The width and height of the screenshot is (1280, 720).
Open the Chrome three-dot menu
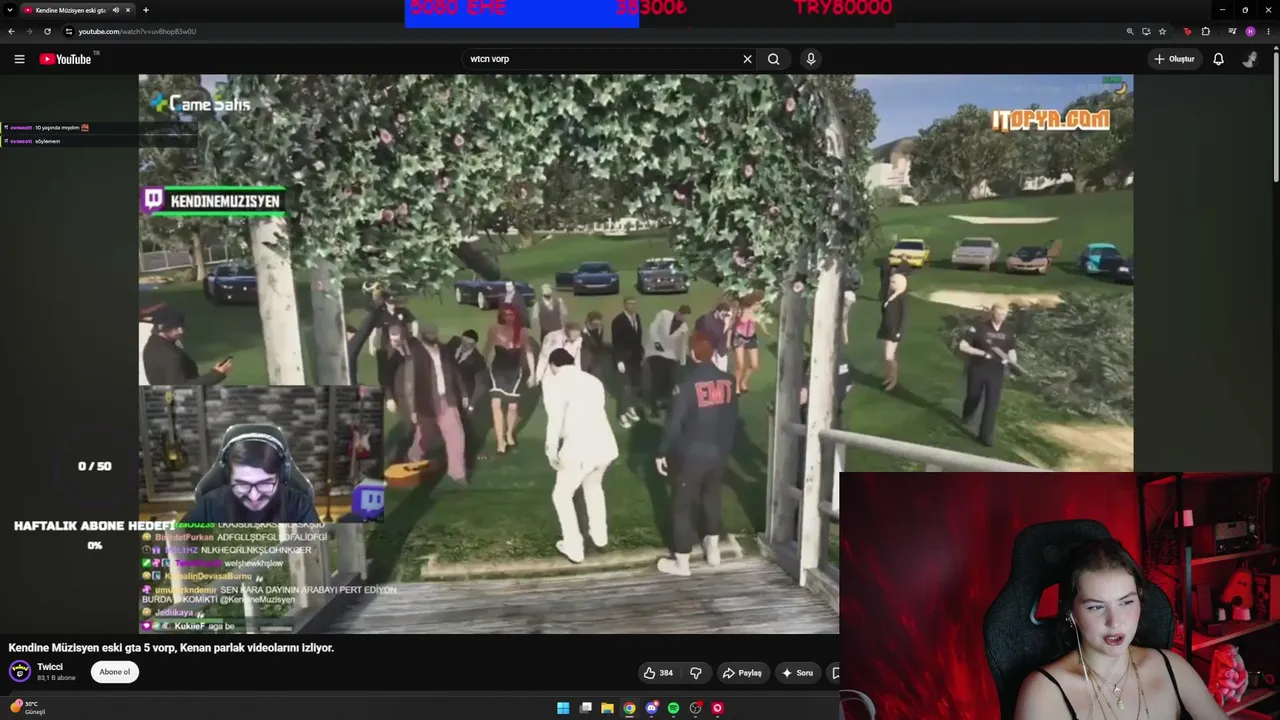(x=1268, y=31)
